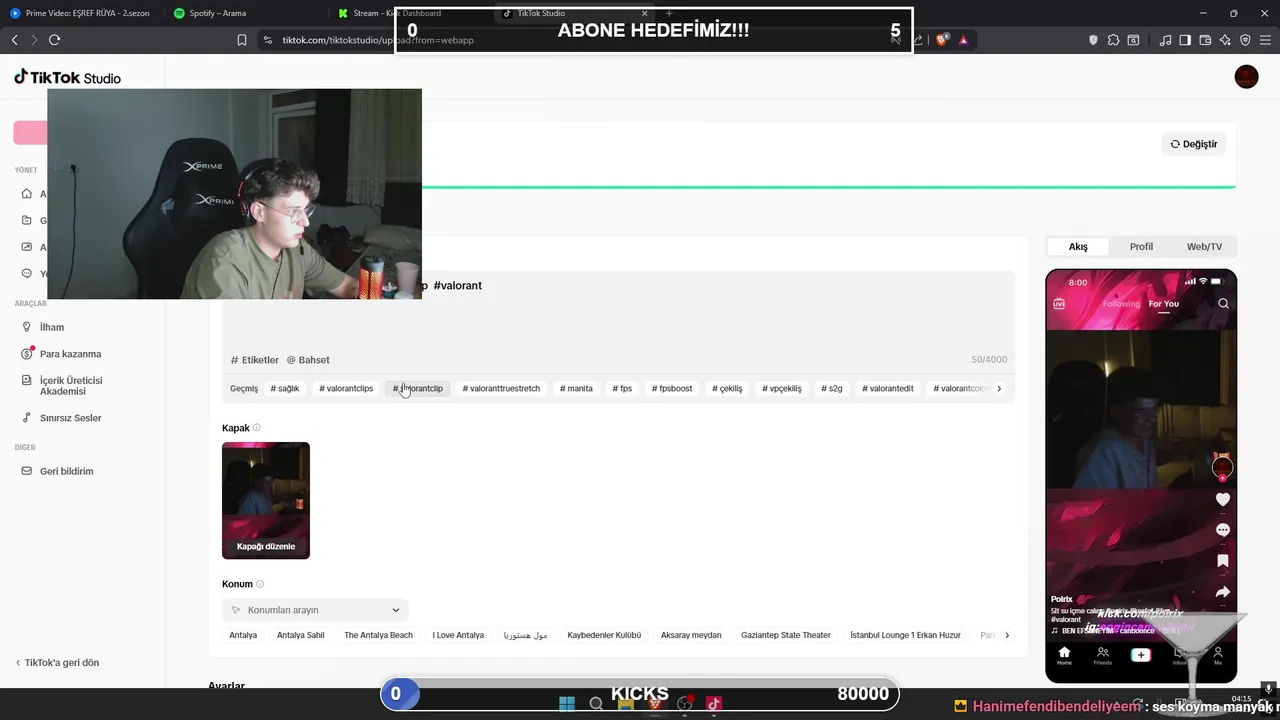Toggle the browser sidebar panel icon
Viewport: 1280px width, 720px height.
tap(1185, 40)
